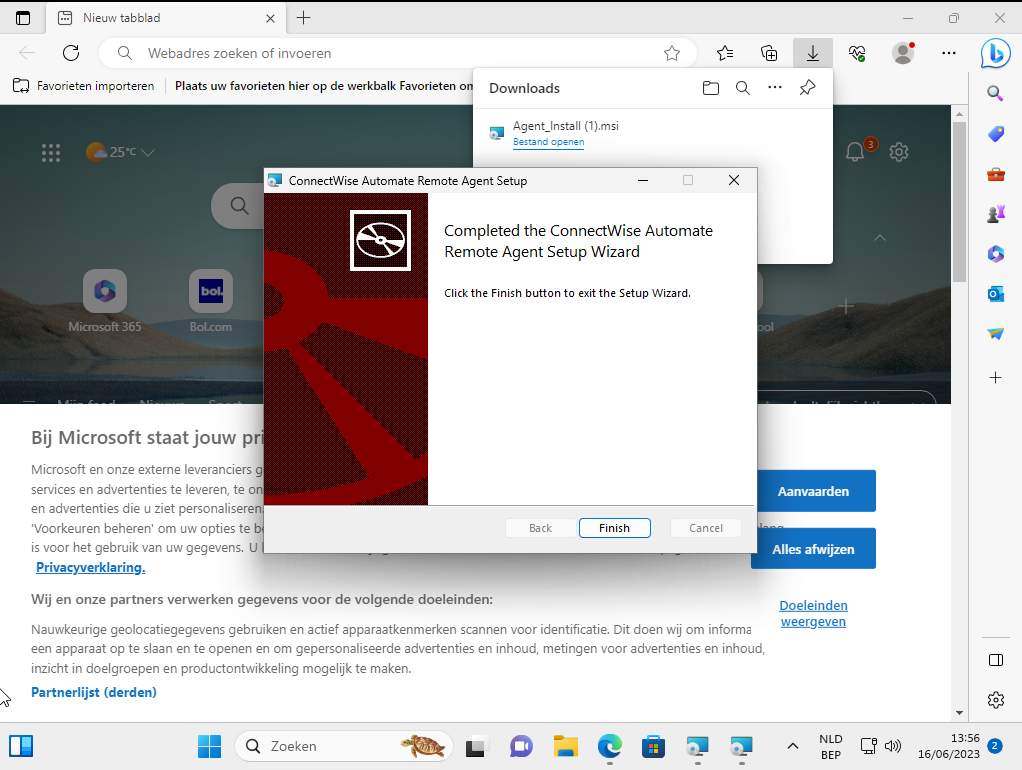This screenshot has height=770, width=1022.
Task: Pin the Downloads panel
Action: click(x=807, y=87)
